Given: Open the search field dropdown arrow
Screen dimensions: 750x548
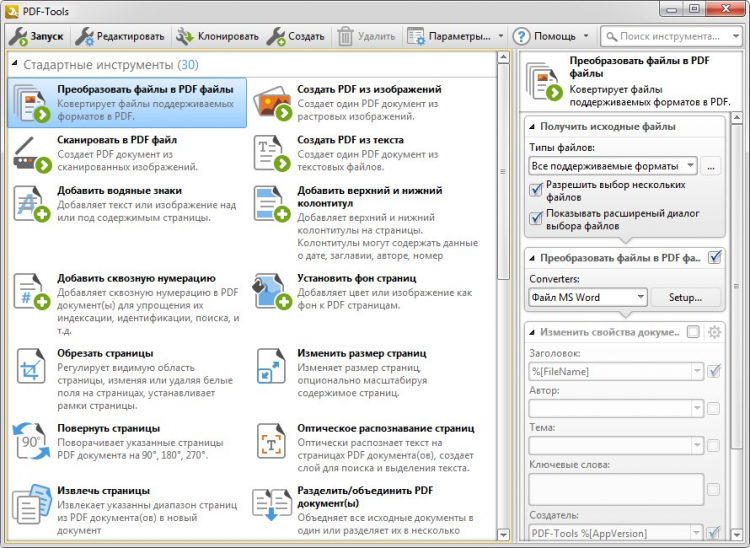Looking at the screenshot, I should coord(735,36).
